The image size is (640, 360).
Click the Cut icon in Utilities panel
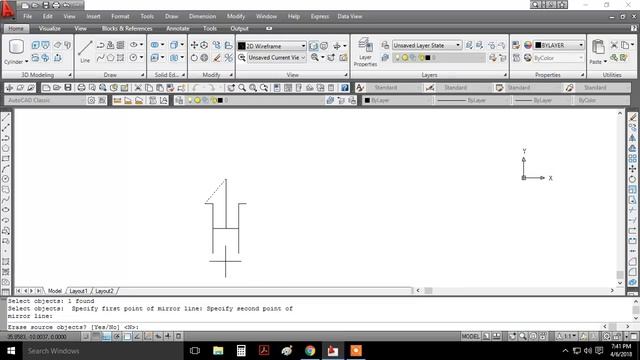pos(614,45)
